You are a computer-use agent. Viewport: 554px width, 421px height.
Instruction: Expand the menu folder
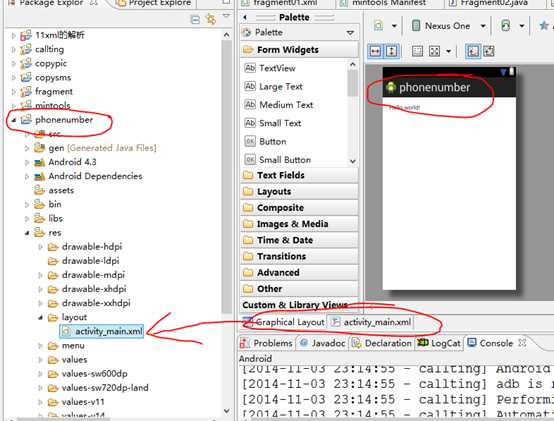click(40, 346)
